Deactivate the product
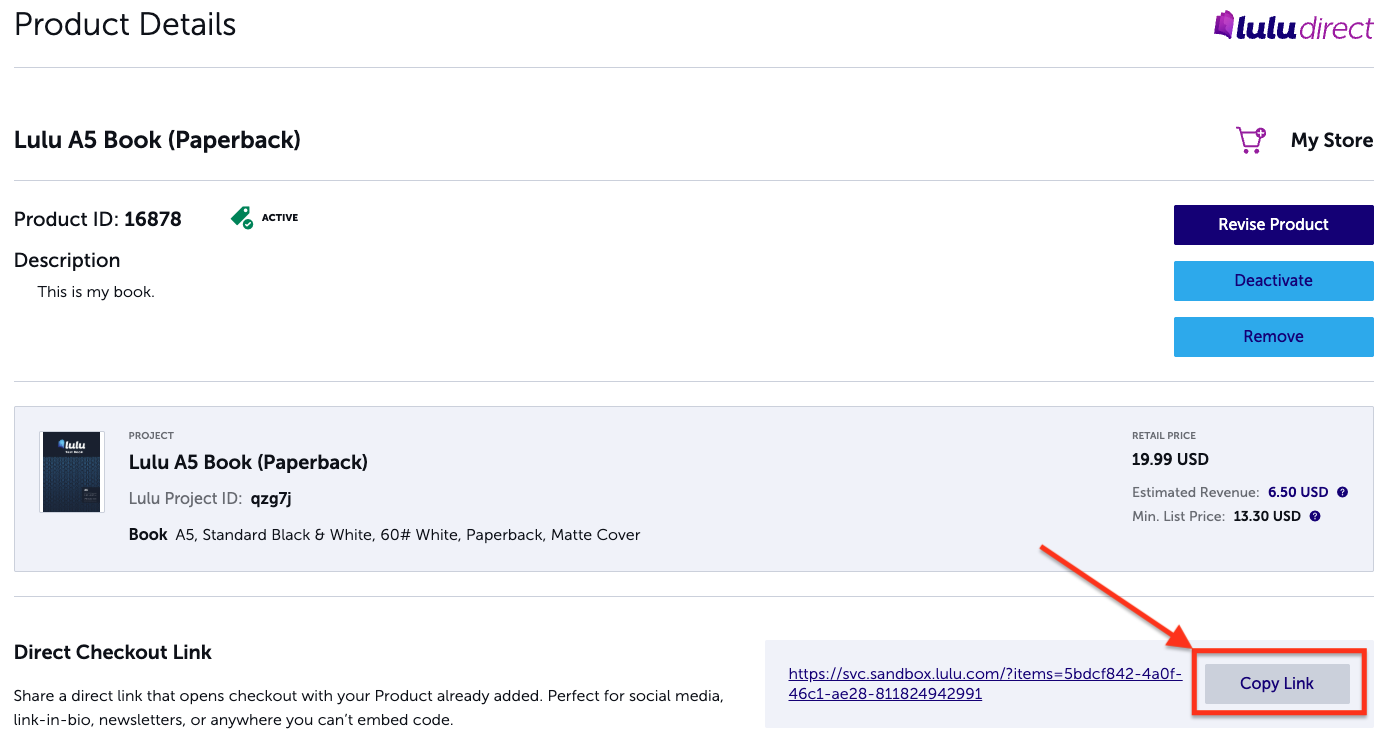This screenshot has height=750, width=1388. point(1273,280)
